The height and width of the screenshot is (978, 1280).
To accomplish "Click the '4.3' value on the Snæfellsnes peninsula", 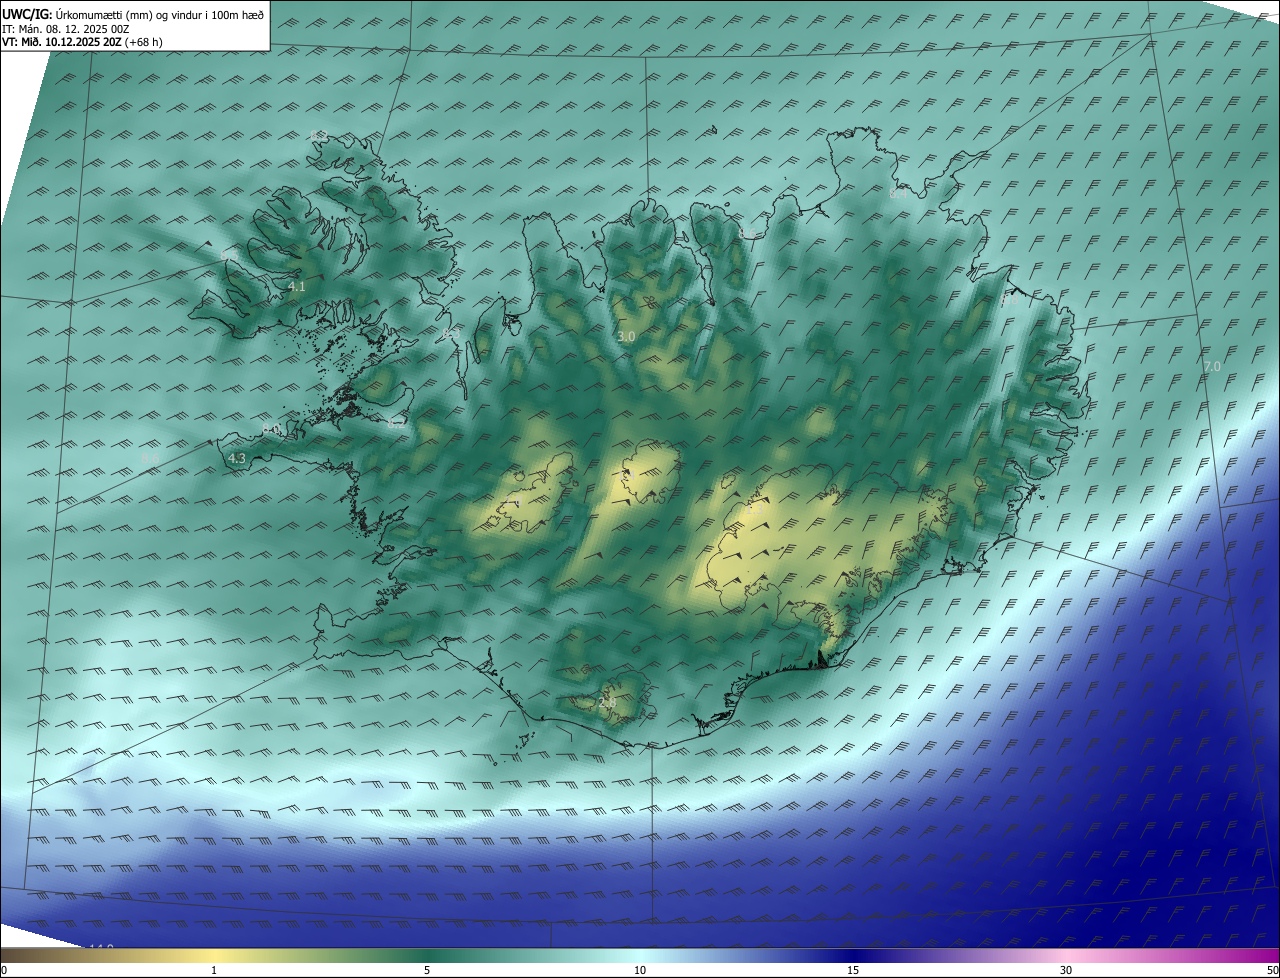I will click(237, 459).
